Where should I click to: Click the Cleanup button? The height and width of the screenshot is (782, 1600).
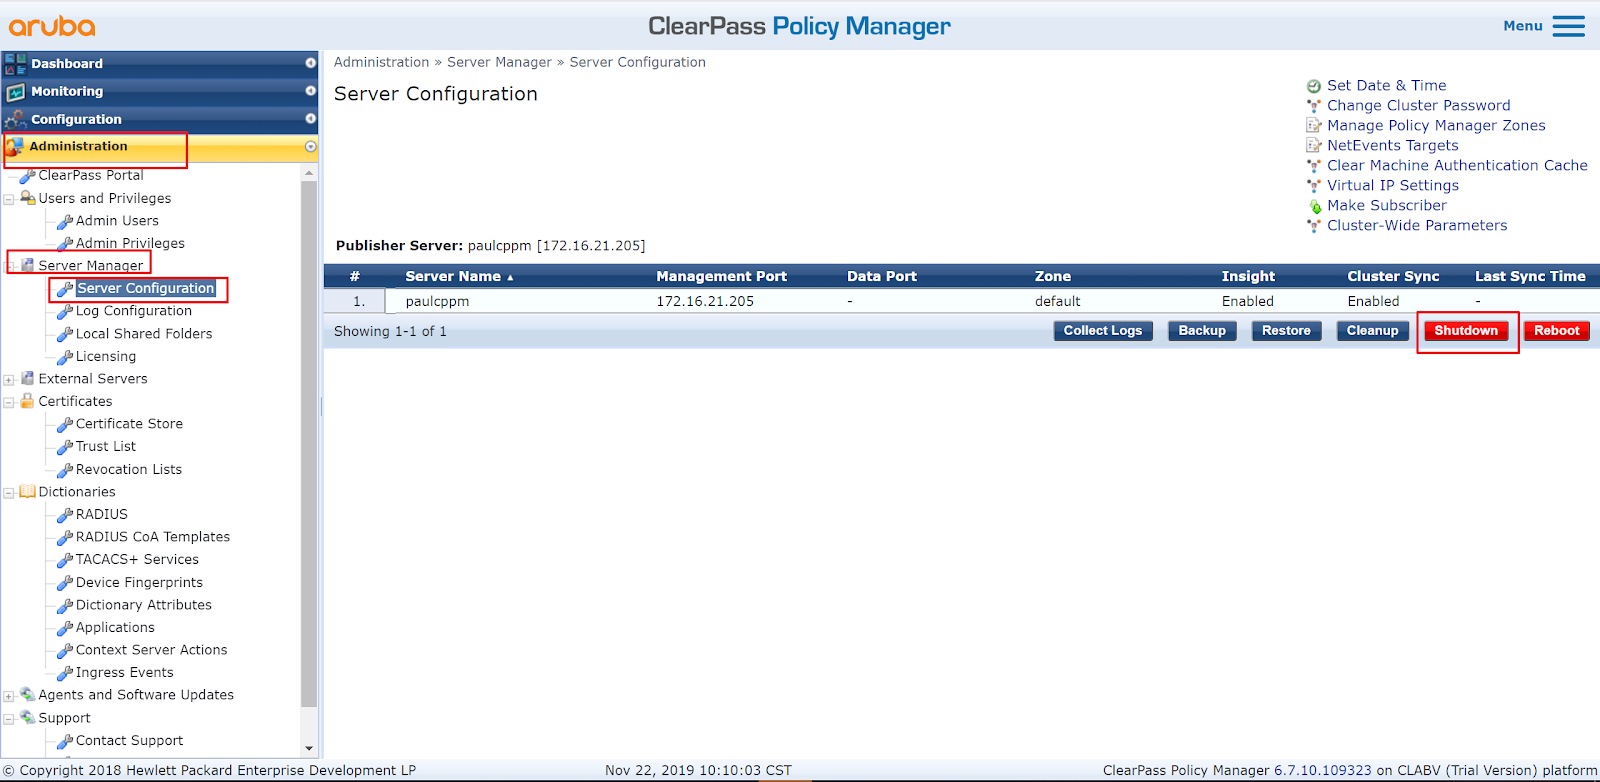coord(1372,331)
